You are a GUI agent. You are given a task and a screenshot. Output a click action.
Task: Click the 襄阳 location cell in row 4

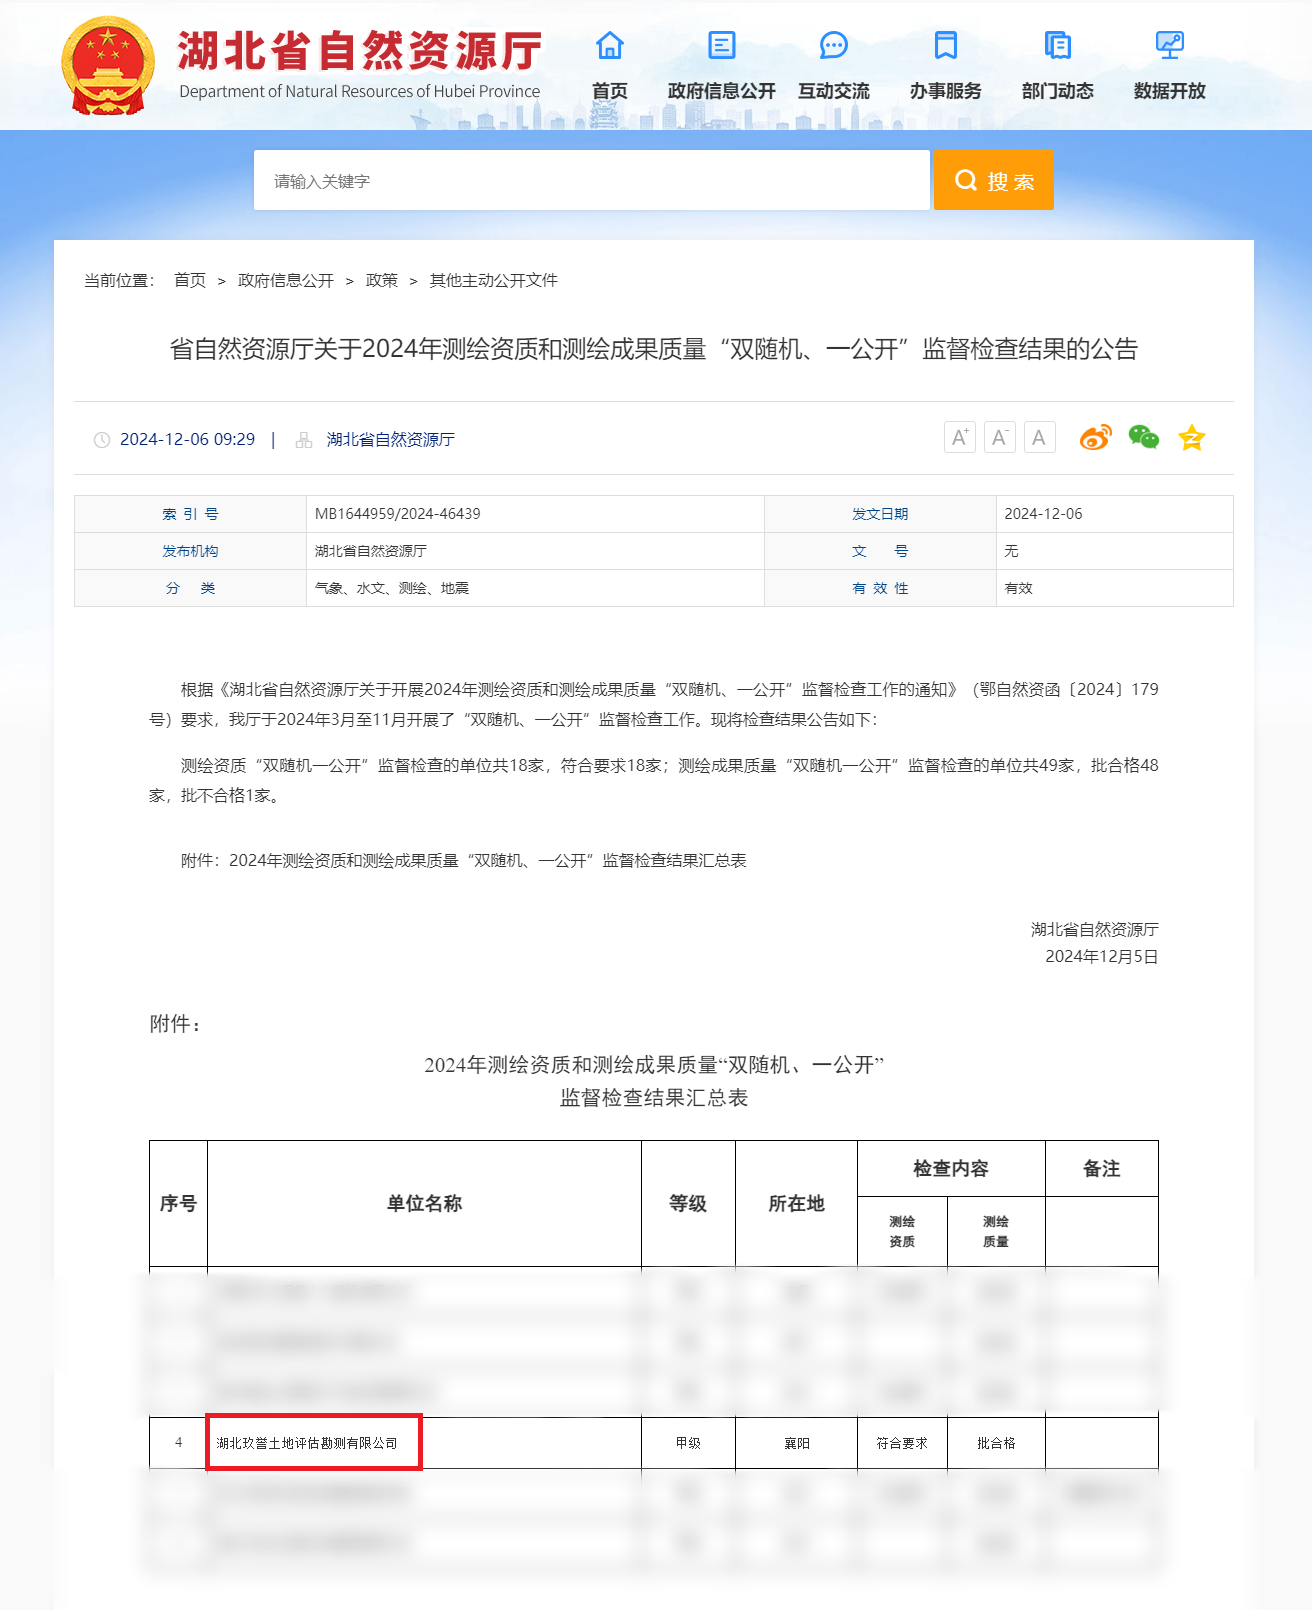coord(796,1443)
